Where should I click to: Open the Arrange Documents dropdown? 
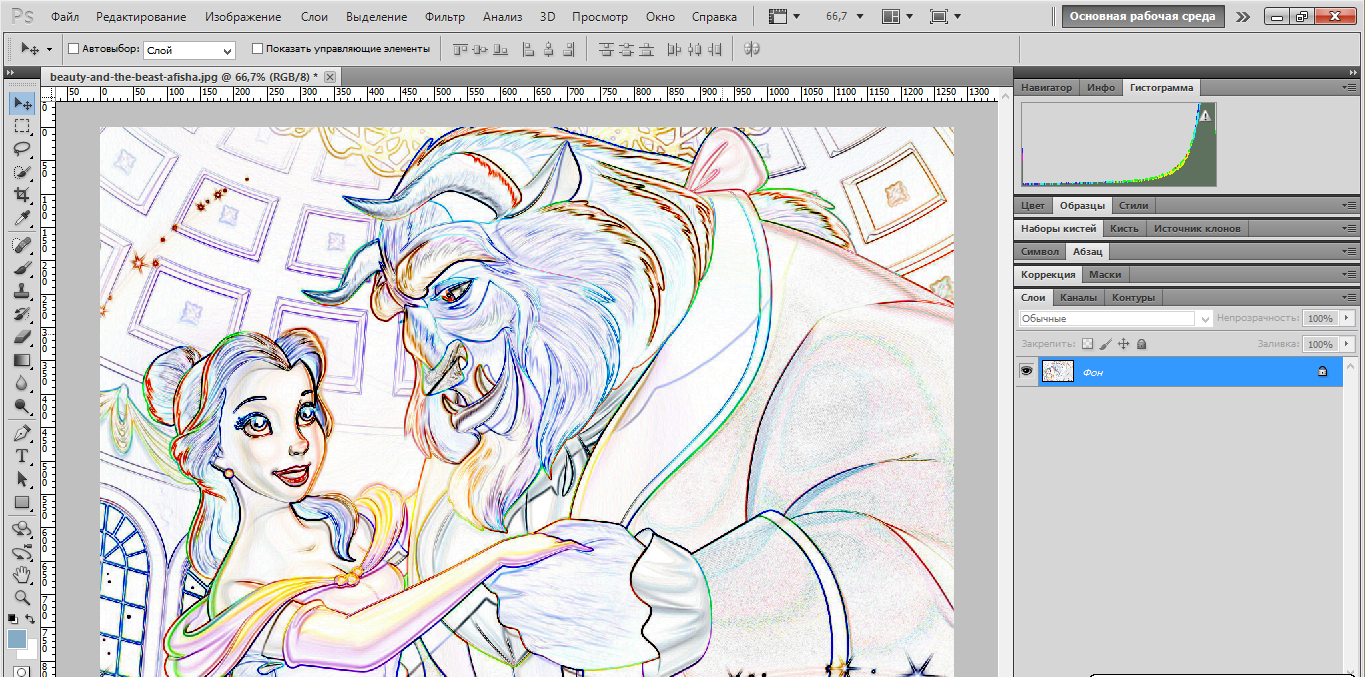click(897, 17)
